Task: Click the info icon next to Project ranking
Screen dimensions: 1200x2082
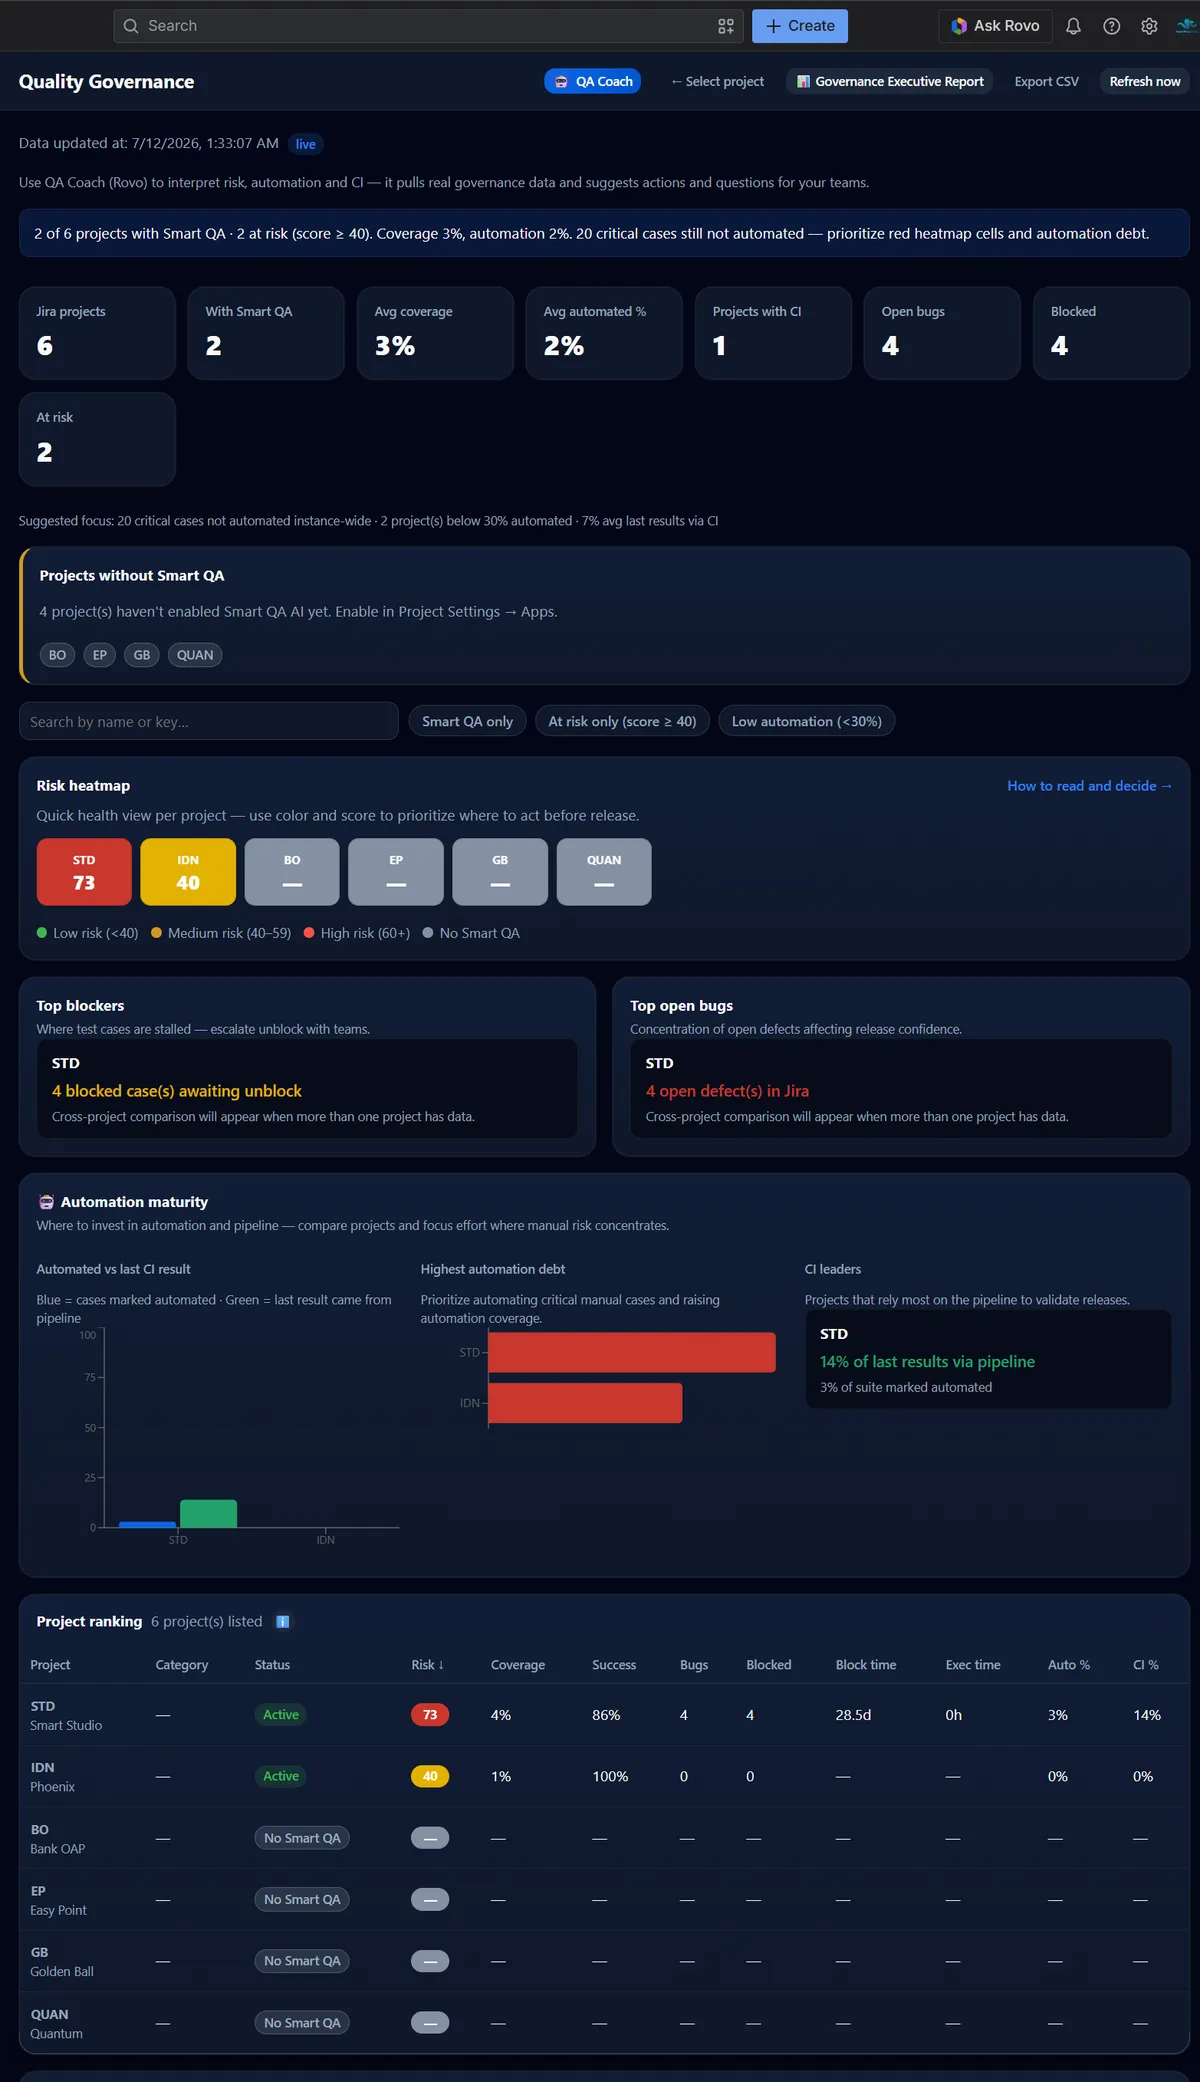Action: pyautogui.click(x=283, y=1621)
